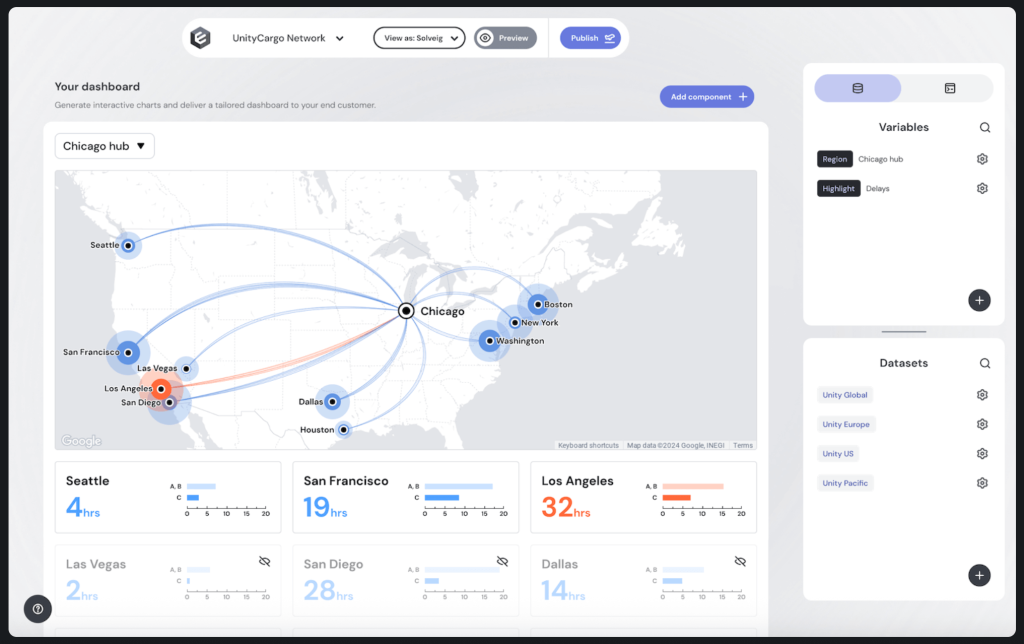Screen dimensions: 1024x644
Task: Open settings gear for Unity Pacific dataset
Action: click(x=982, y=483)
